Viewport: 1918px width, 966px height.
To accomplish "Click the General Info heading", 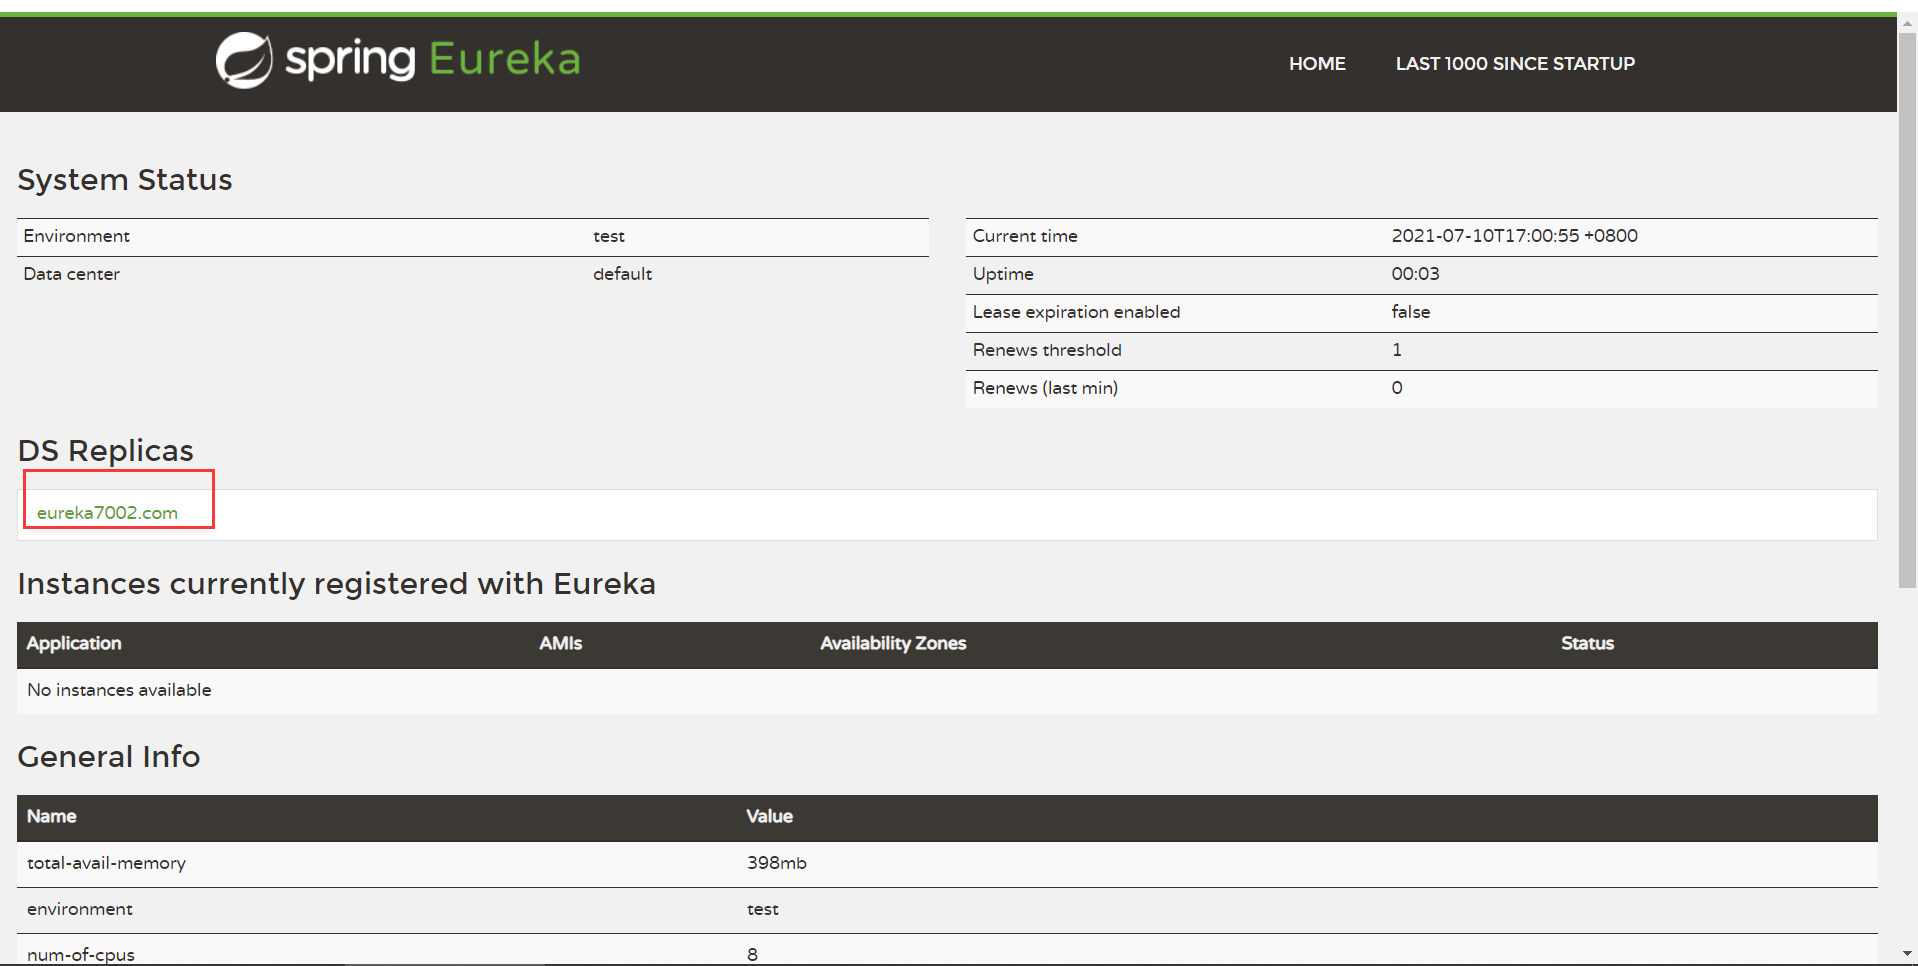I will [x=109, y=757].
